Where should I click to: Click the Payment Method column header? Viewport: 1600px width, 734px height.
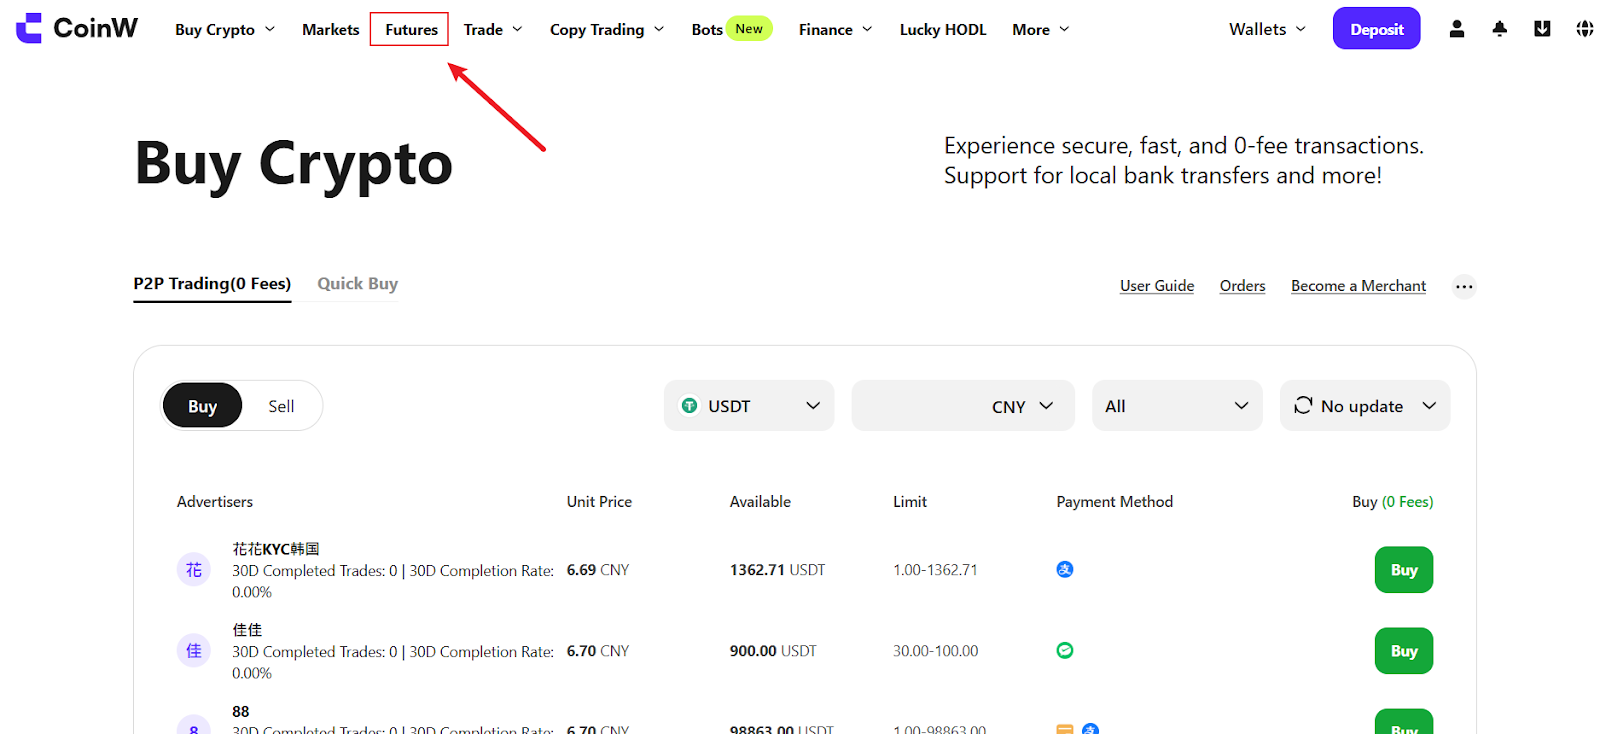[x=1115, y=502]
